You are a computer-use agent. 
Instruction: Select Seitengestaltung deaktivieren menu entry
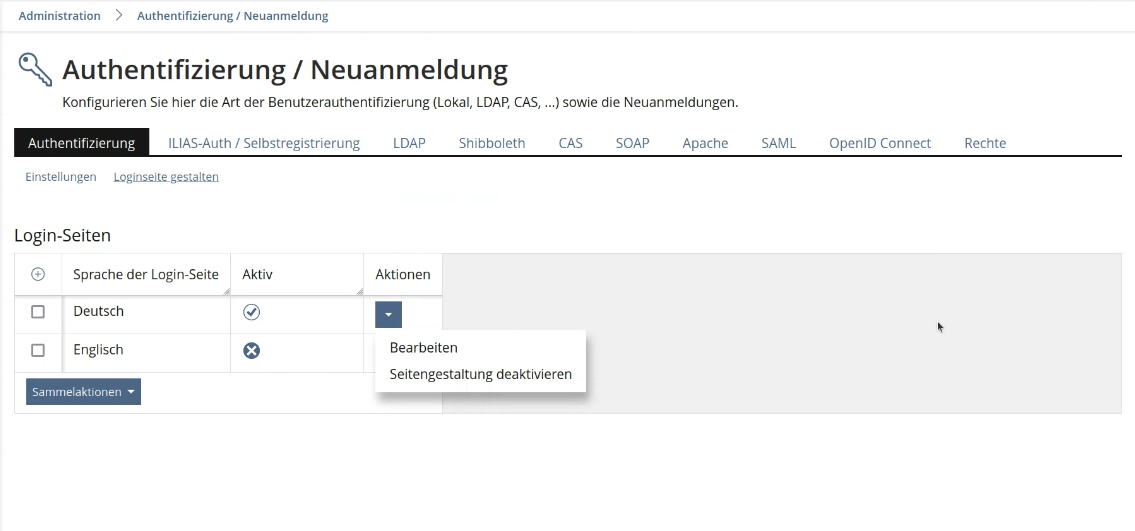(x=480, y=374)
